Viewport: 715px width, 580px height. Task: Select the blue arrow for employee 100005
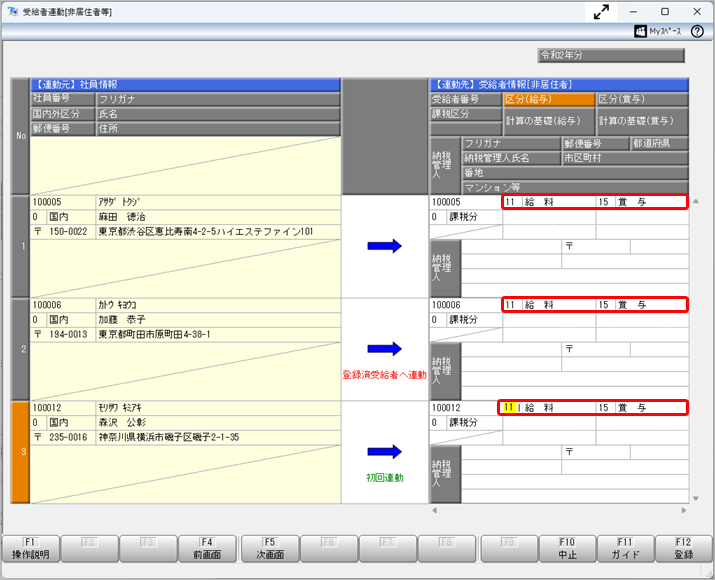pyautogui.click(x=384, y=246)
